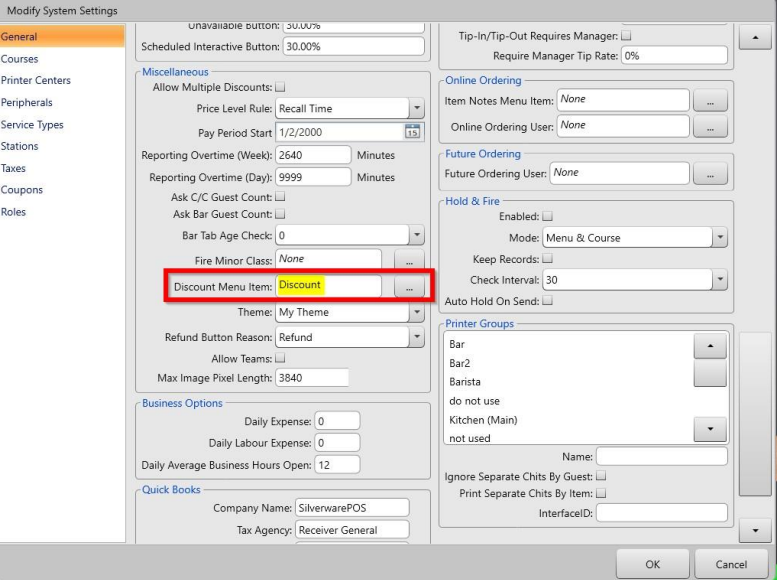Image resolution: width=779 pixels, height=580 pixels.
Task: Open Peripherals settings
Action: pyautogui.click(x=26, y=102)
